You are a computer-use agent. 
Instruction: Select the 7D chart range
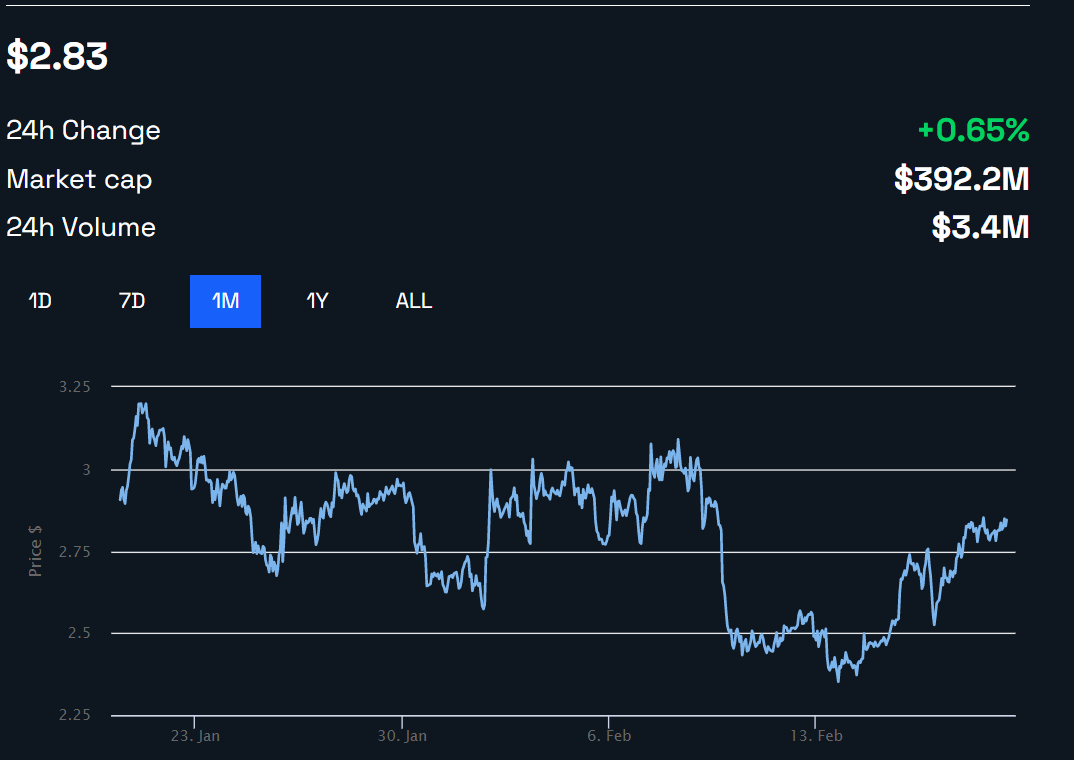coord(132,301)
